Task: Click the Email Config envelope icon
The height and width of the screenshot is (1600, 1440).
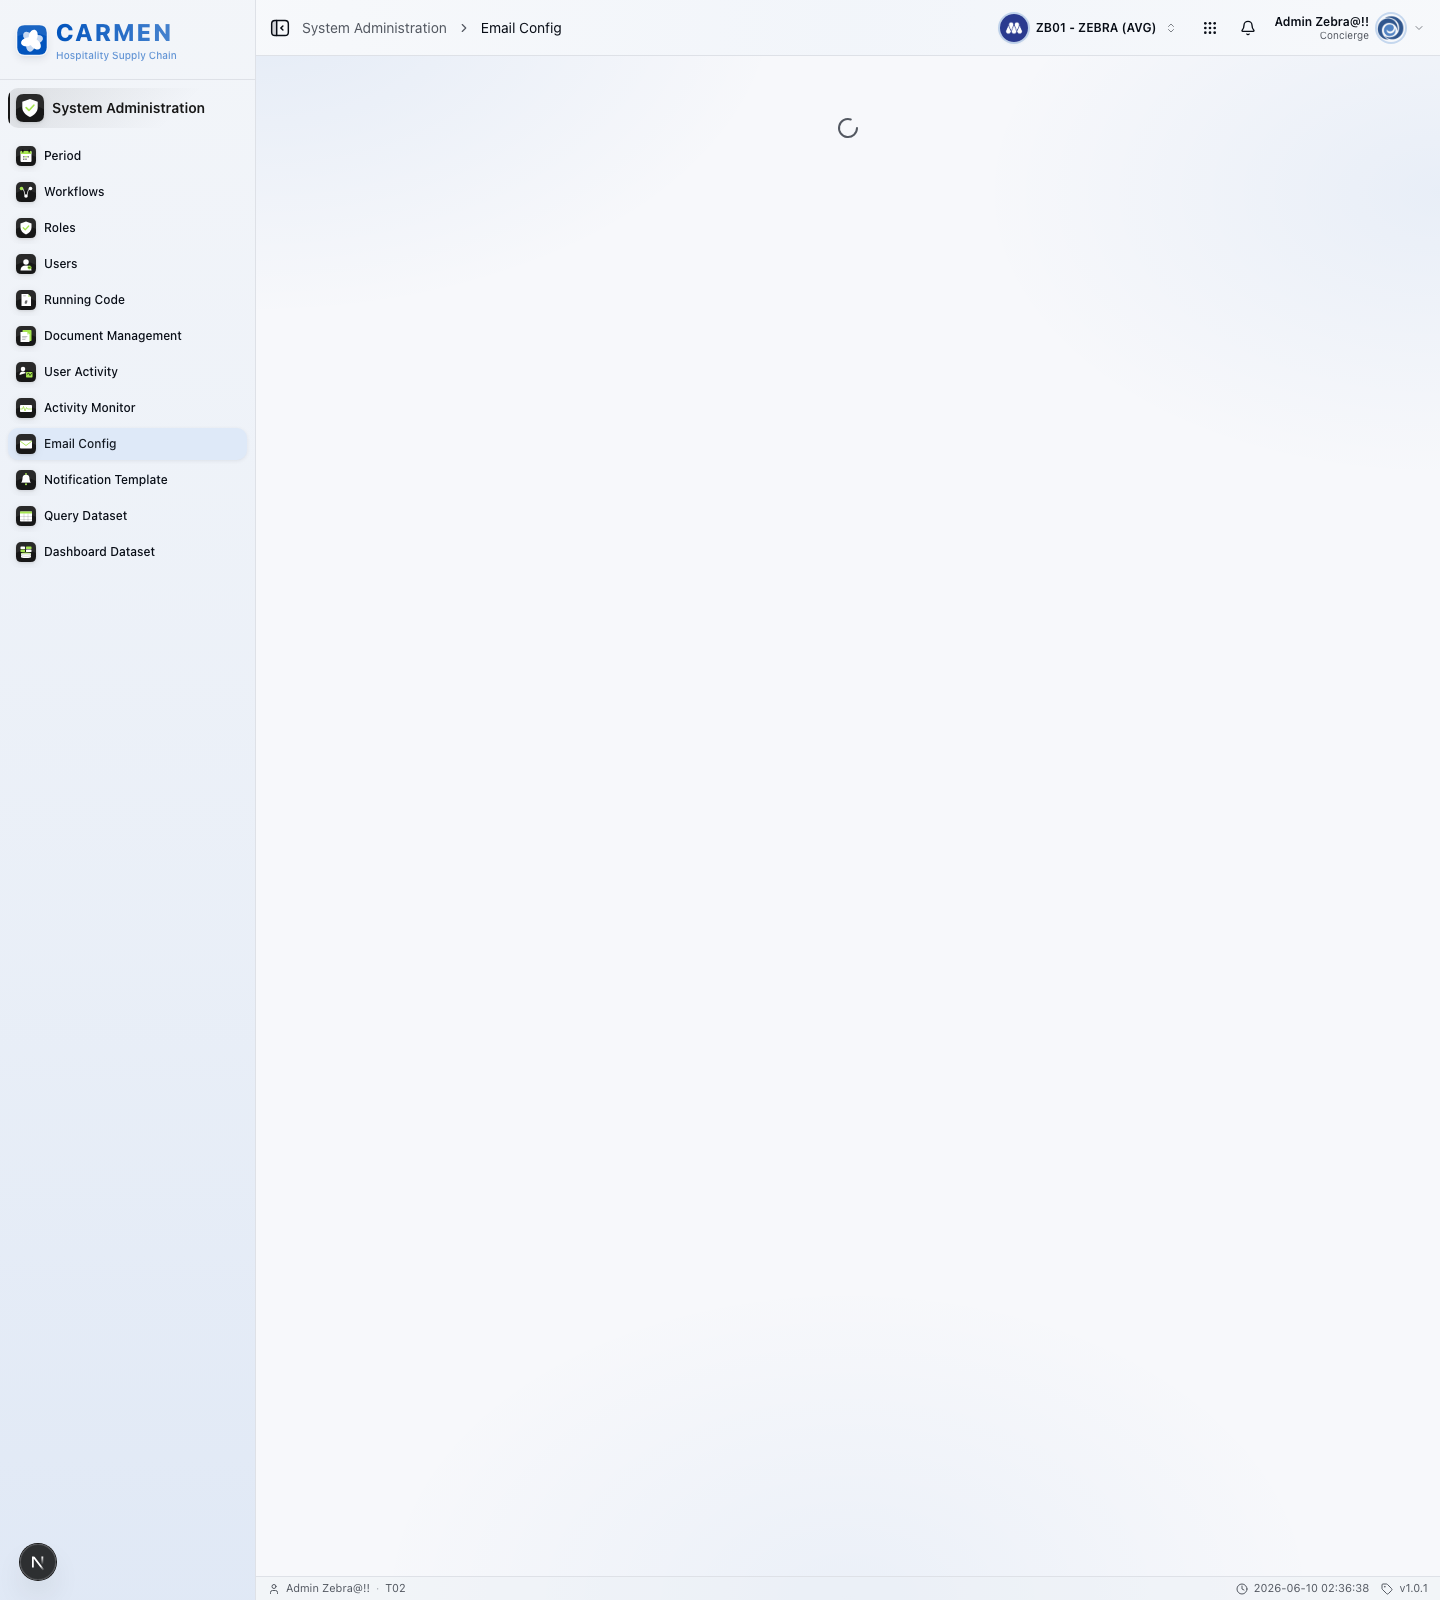Action: coord(26,444)
